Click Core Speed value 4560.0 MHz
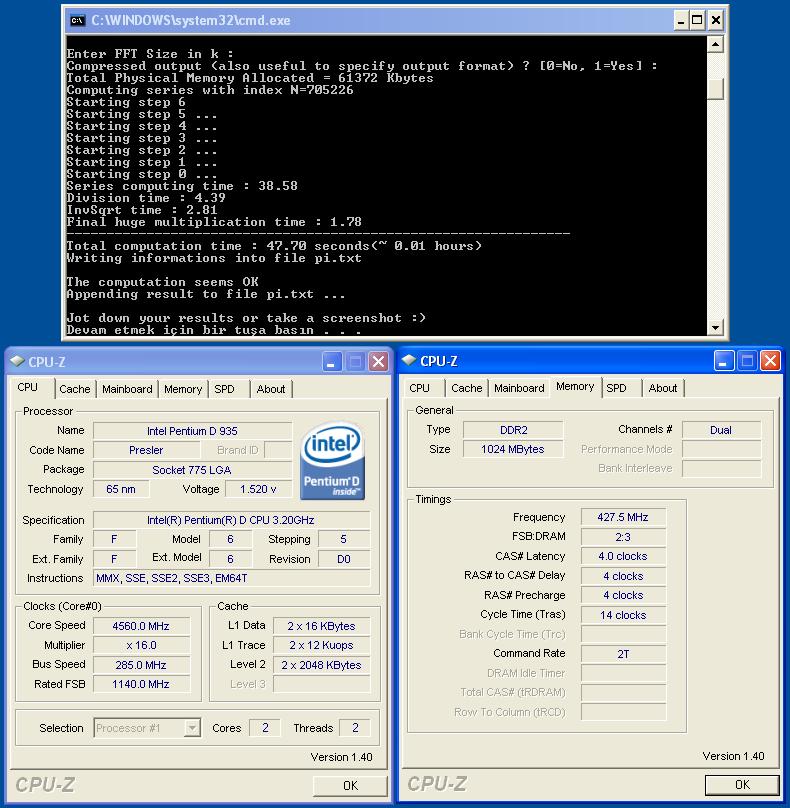Image resolution: width=790 pixels, height=808 pixels. (141, 626)
